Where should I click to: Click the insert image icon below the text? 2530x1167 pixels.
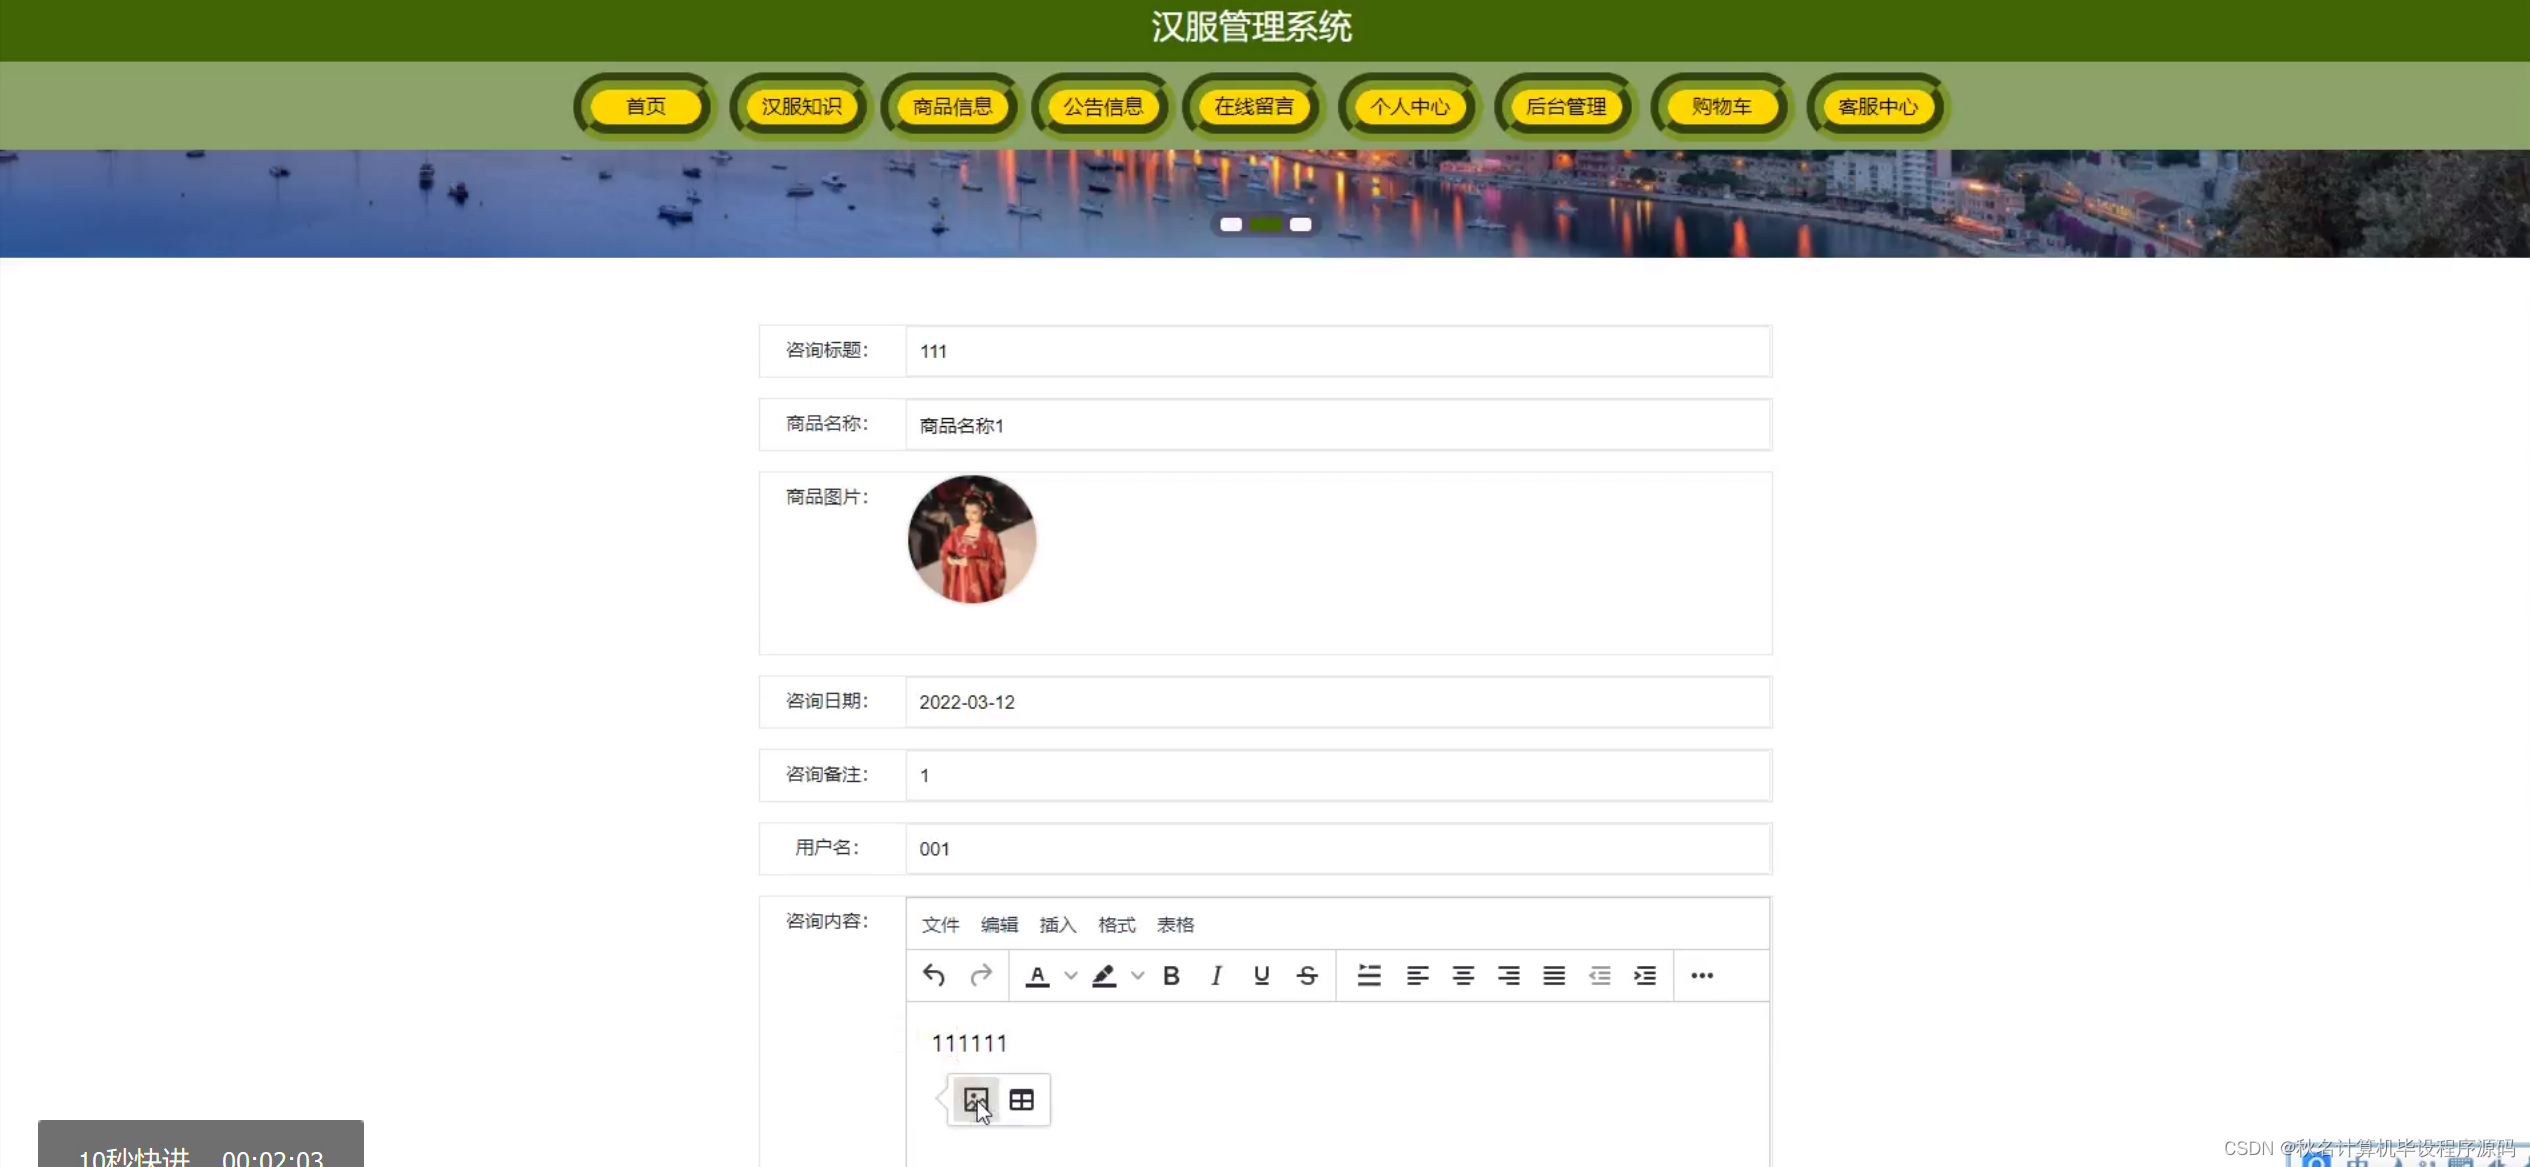click(x=976, y=1098)
